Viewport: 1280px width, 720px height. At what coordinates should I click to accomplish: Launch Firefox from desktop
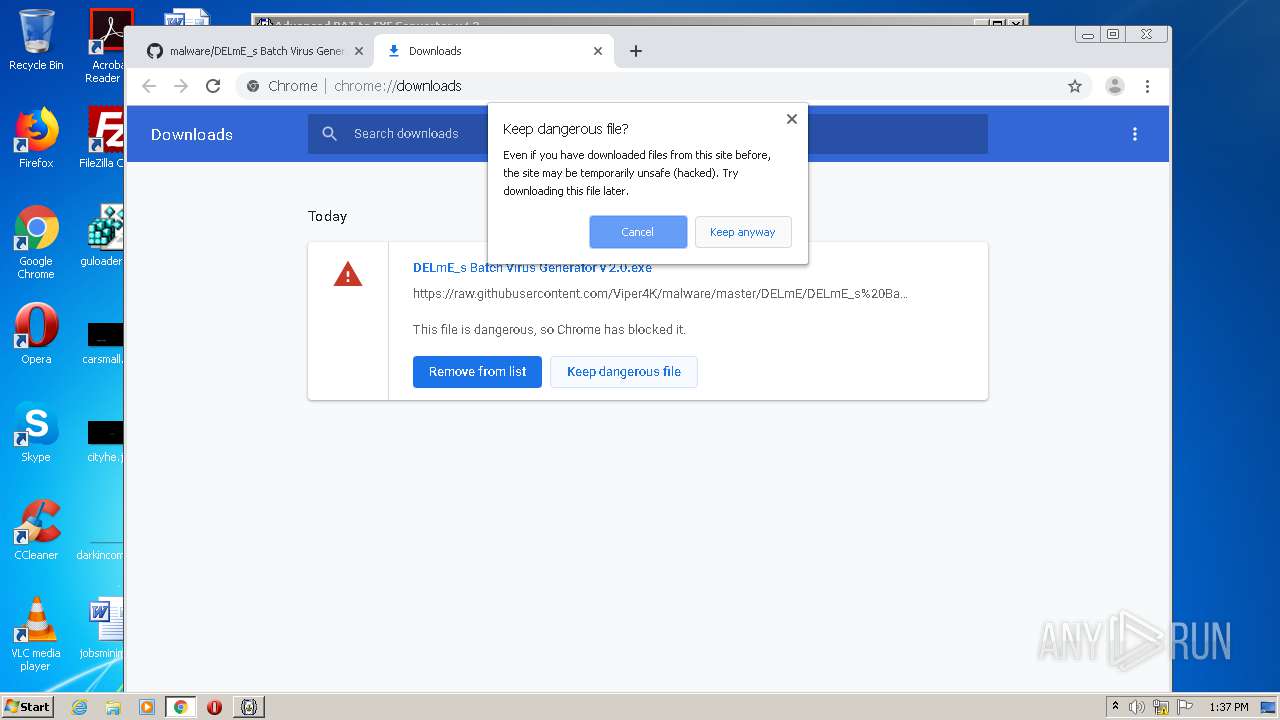pyautogui.click(x=36, y=138)
